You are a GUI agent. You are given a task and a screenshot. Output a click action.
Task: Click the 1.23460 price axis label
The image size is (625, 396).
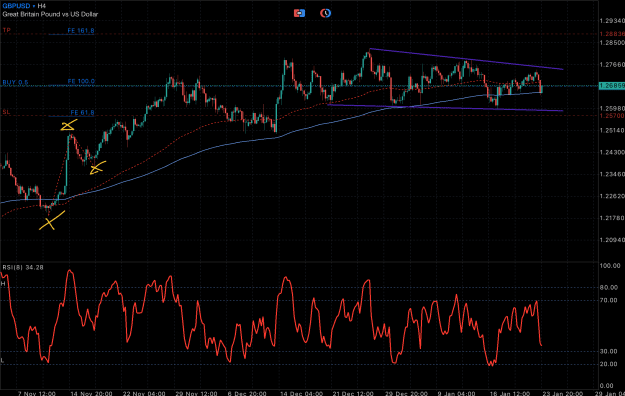point(612,174)
